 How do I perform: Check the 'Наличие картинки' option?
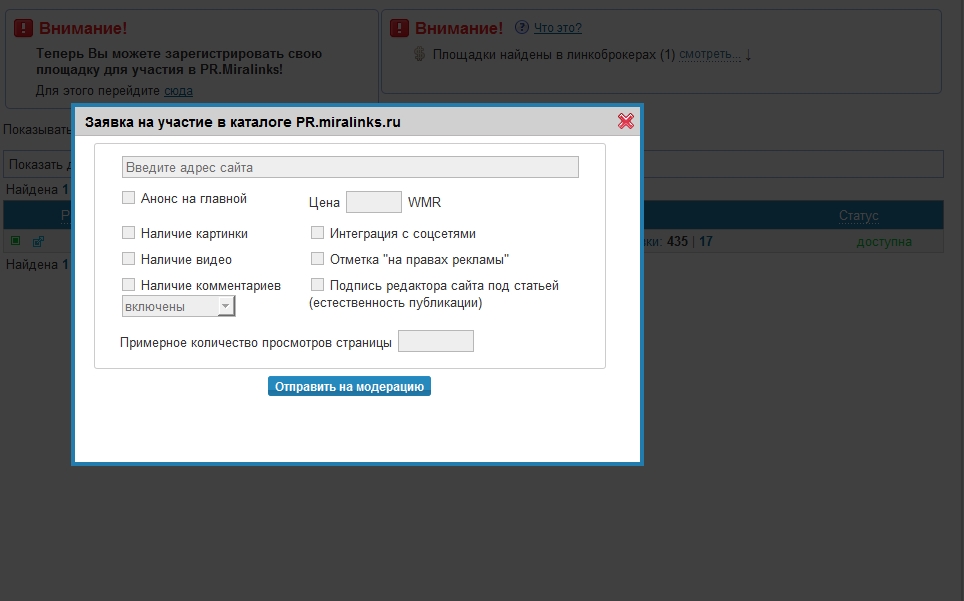(128, 232)
